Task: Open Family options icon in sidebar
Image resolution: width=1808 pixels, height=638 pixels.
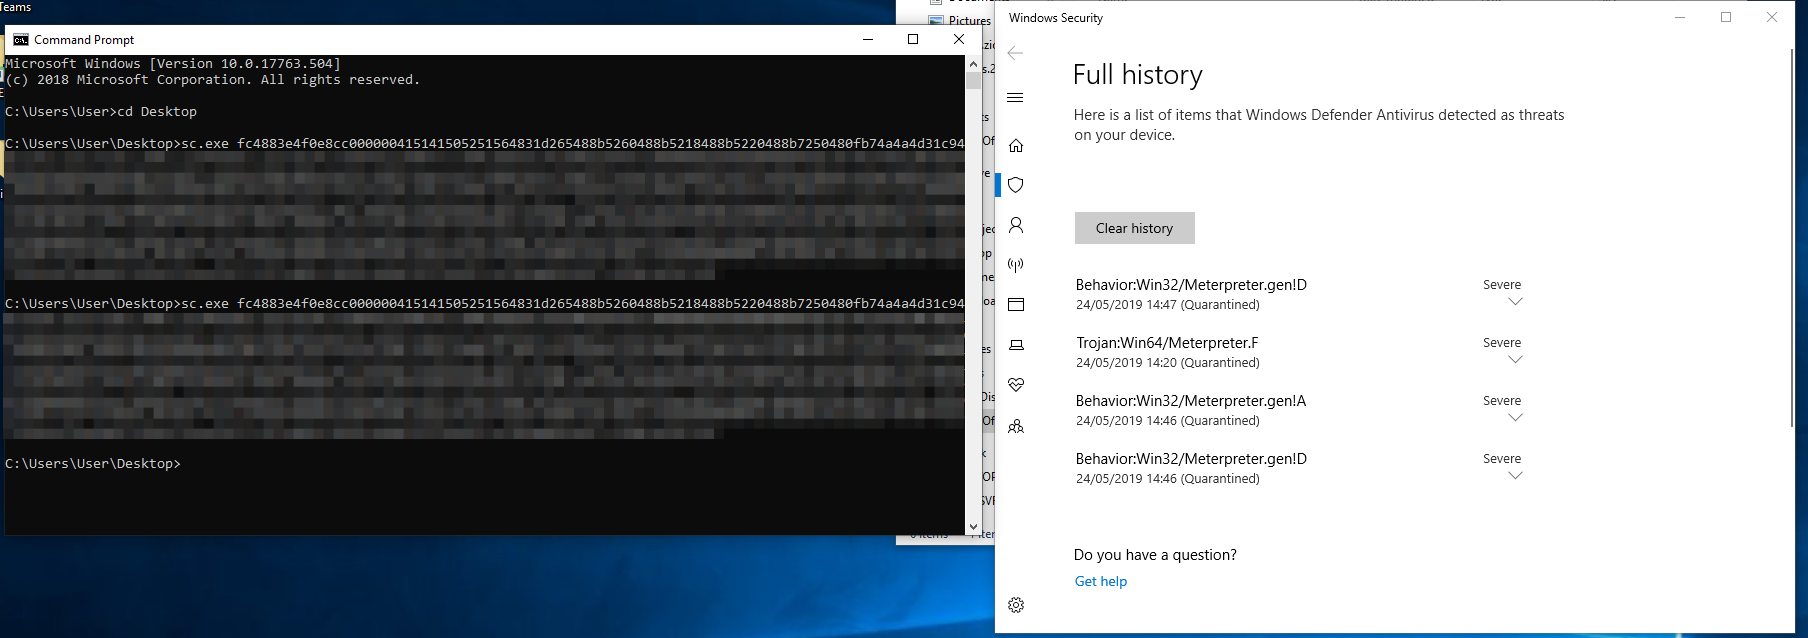Action: click(1016, 426)
